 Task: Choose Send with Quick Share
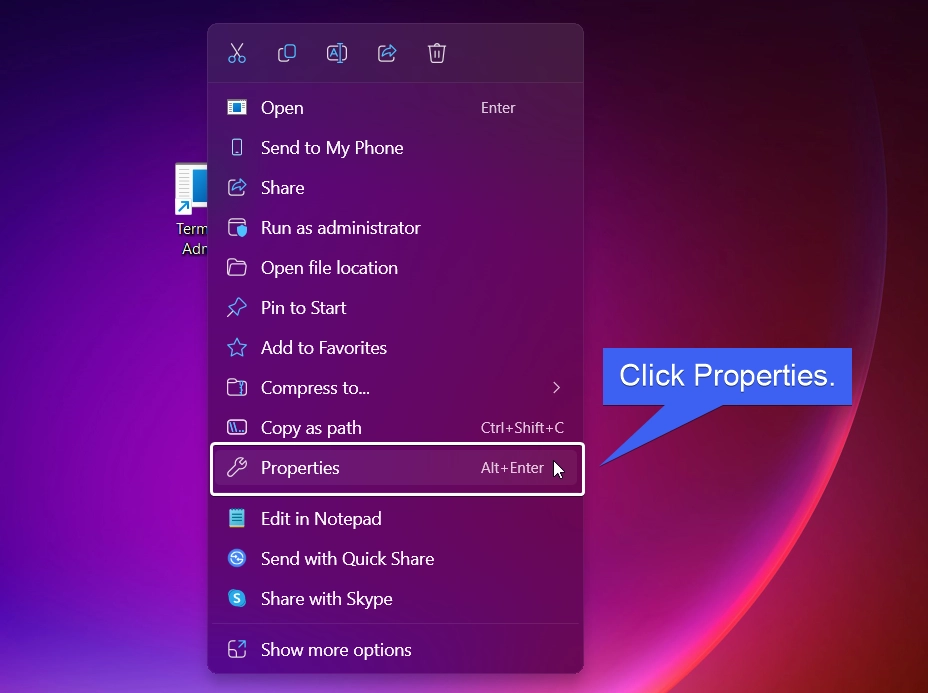point(395,559)
